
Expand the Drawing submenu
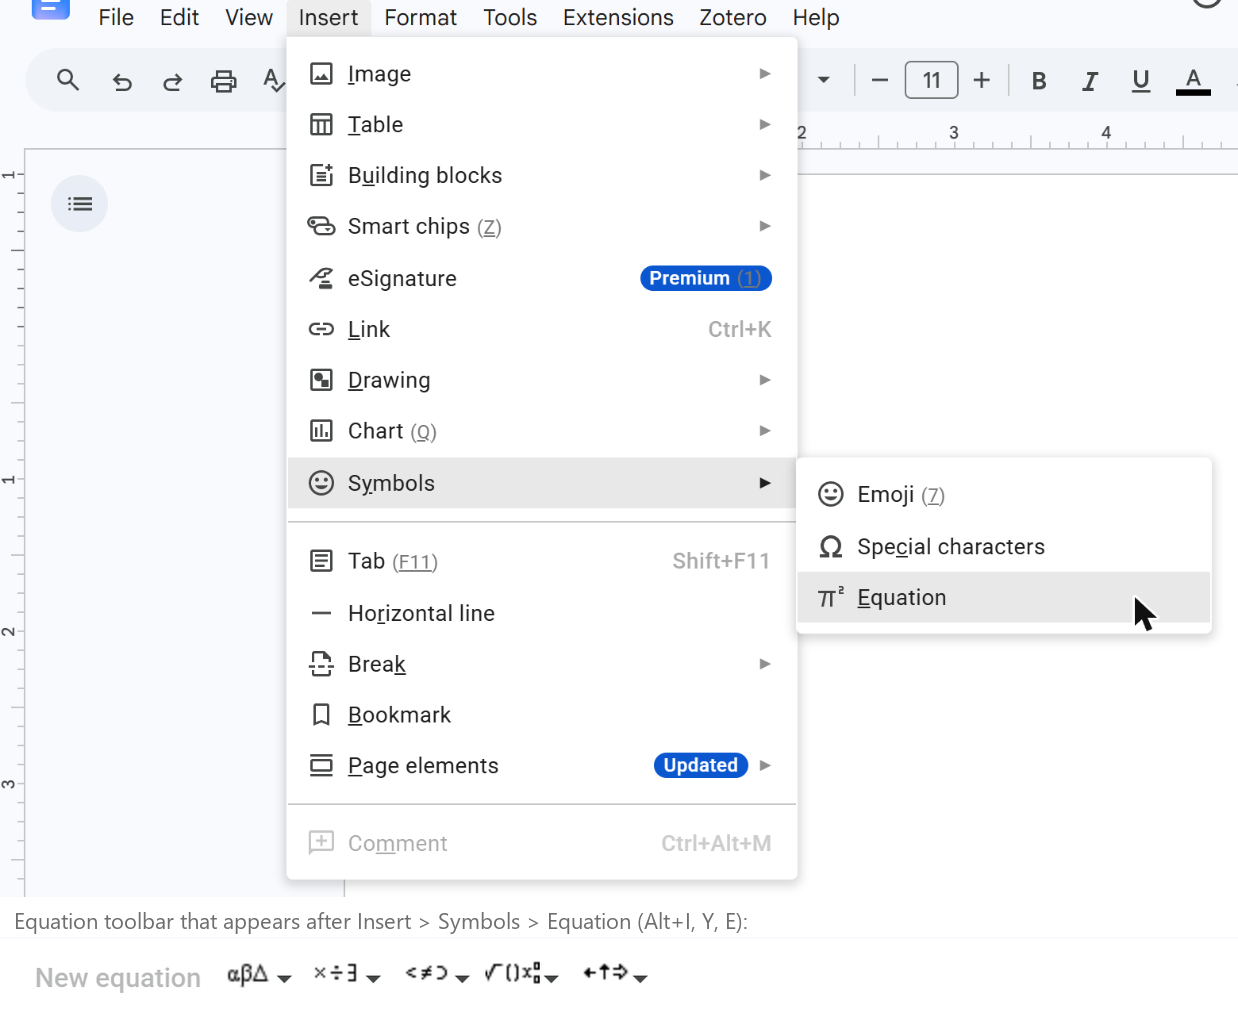coord(542,380)
